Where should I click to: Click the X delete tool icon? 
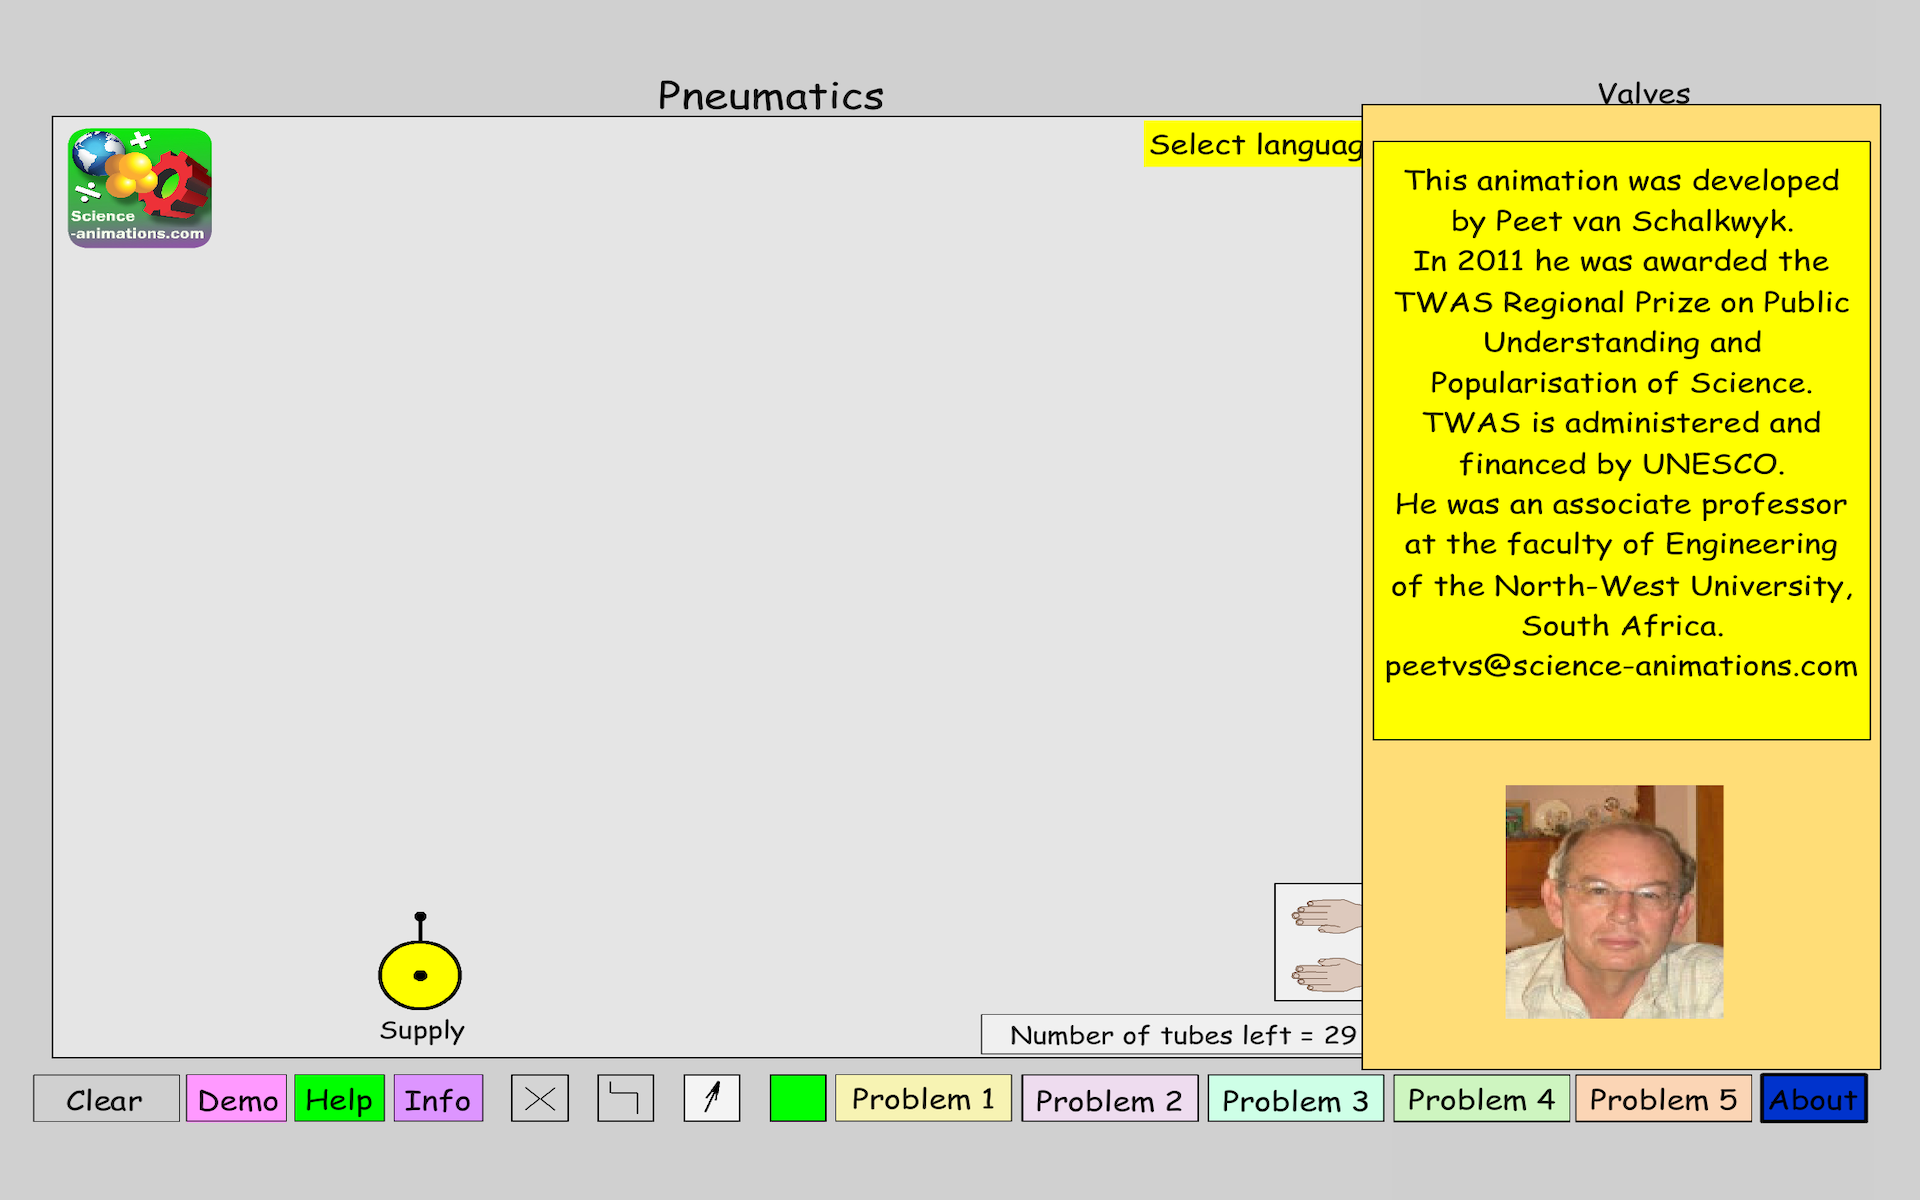click(x=540, y=1098)
